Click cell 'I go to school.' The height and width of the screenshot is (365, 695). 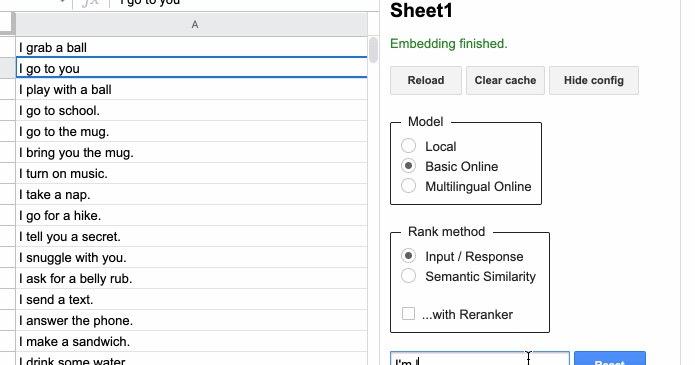point(192,110)
